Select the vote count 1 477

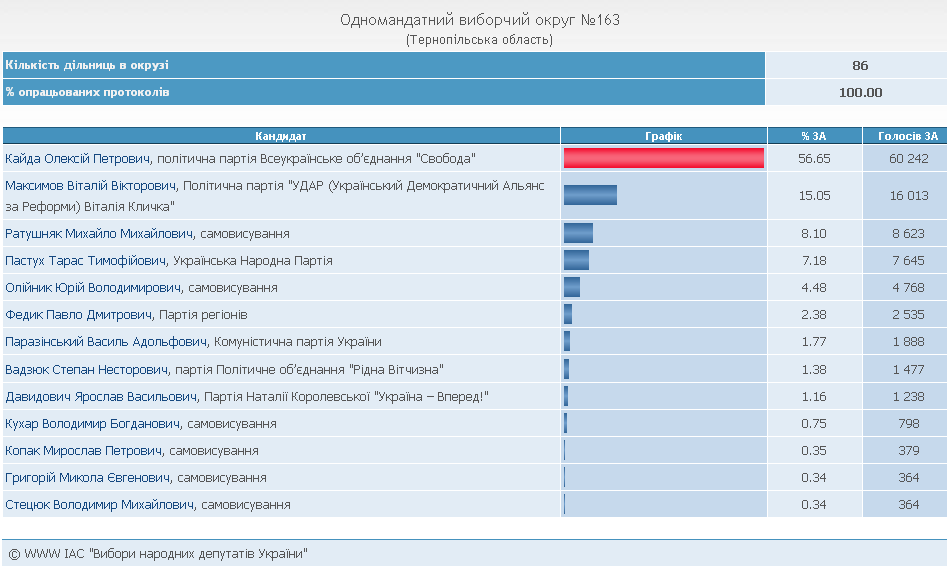pyautogui.click(x=908, y=370)
